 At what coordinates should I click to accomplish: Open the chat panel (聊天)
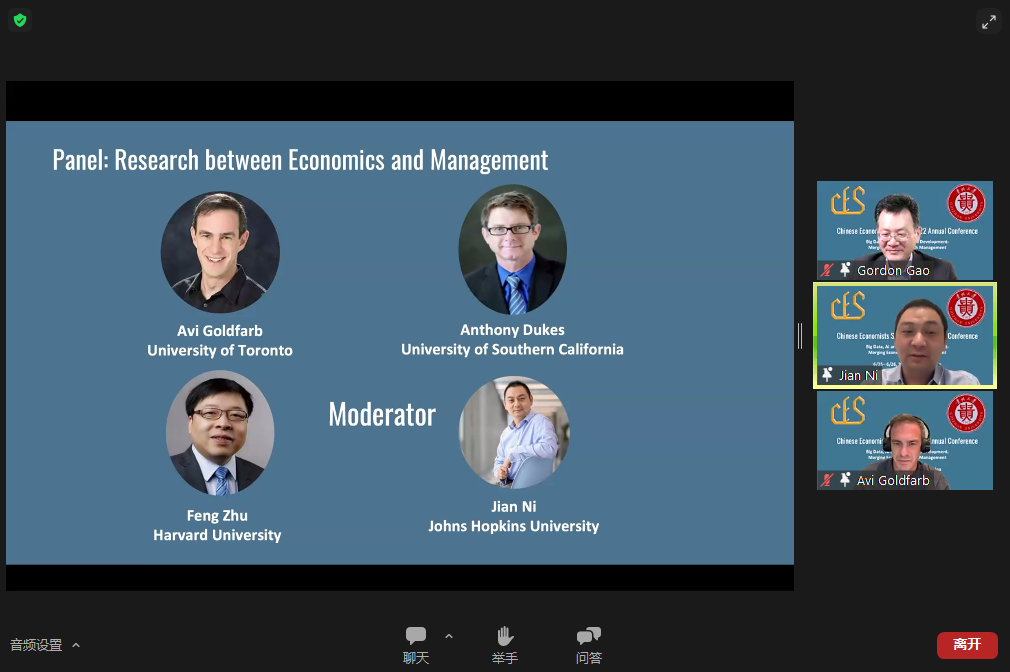(x=415, y=644)
